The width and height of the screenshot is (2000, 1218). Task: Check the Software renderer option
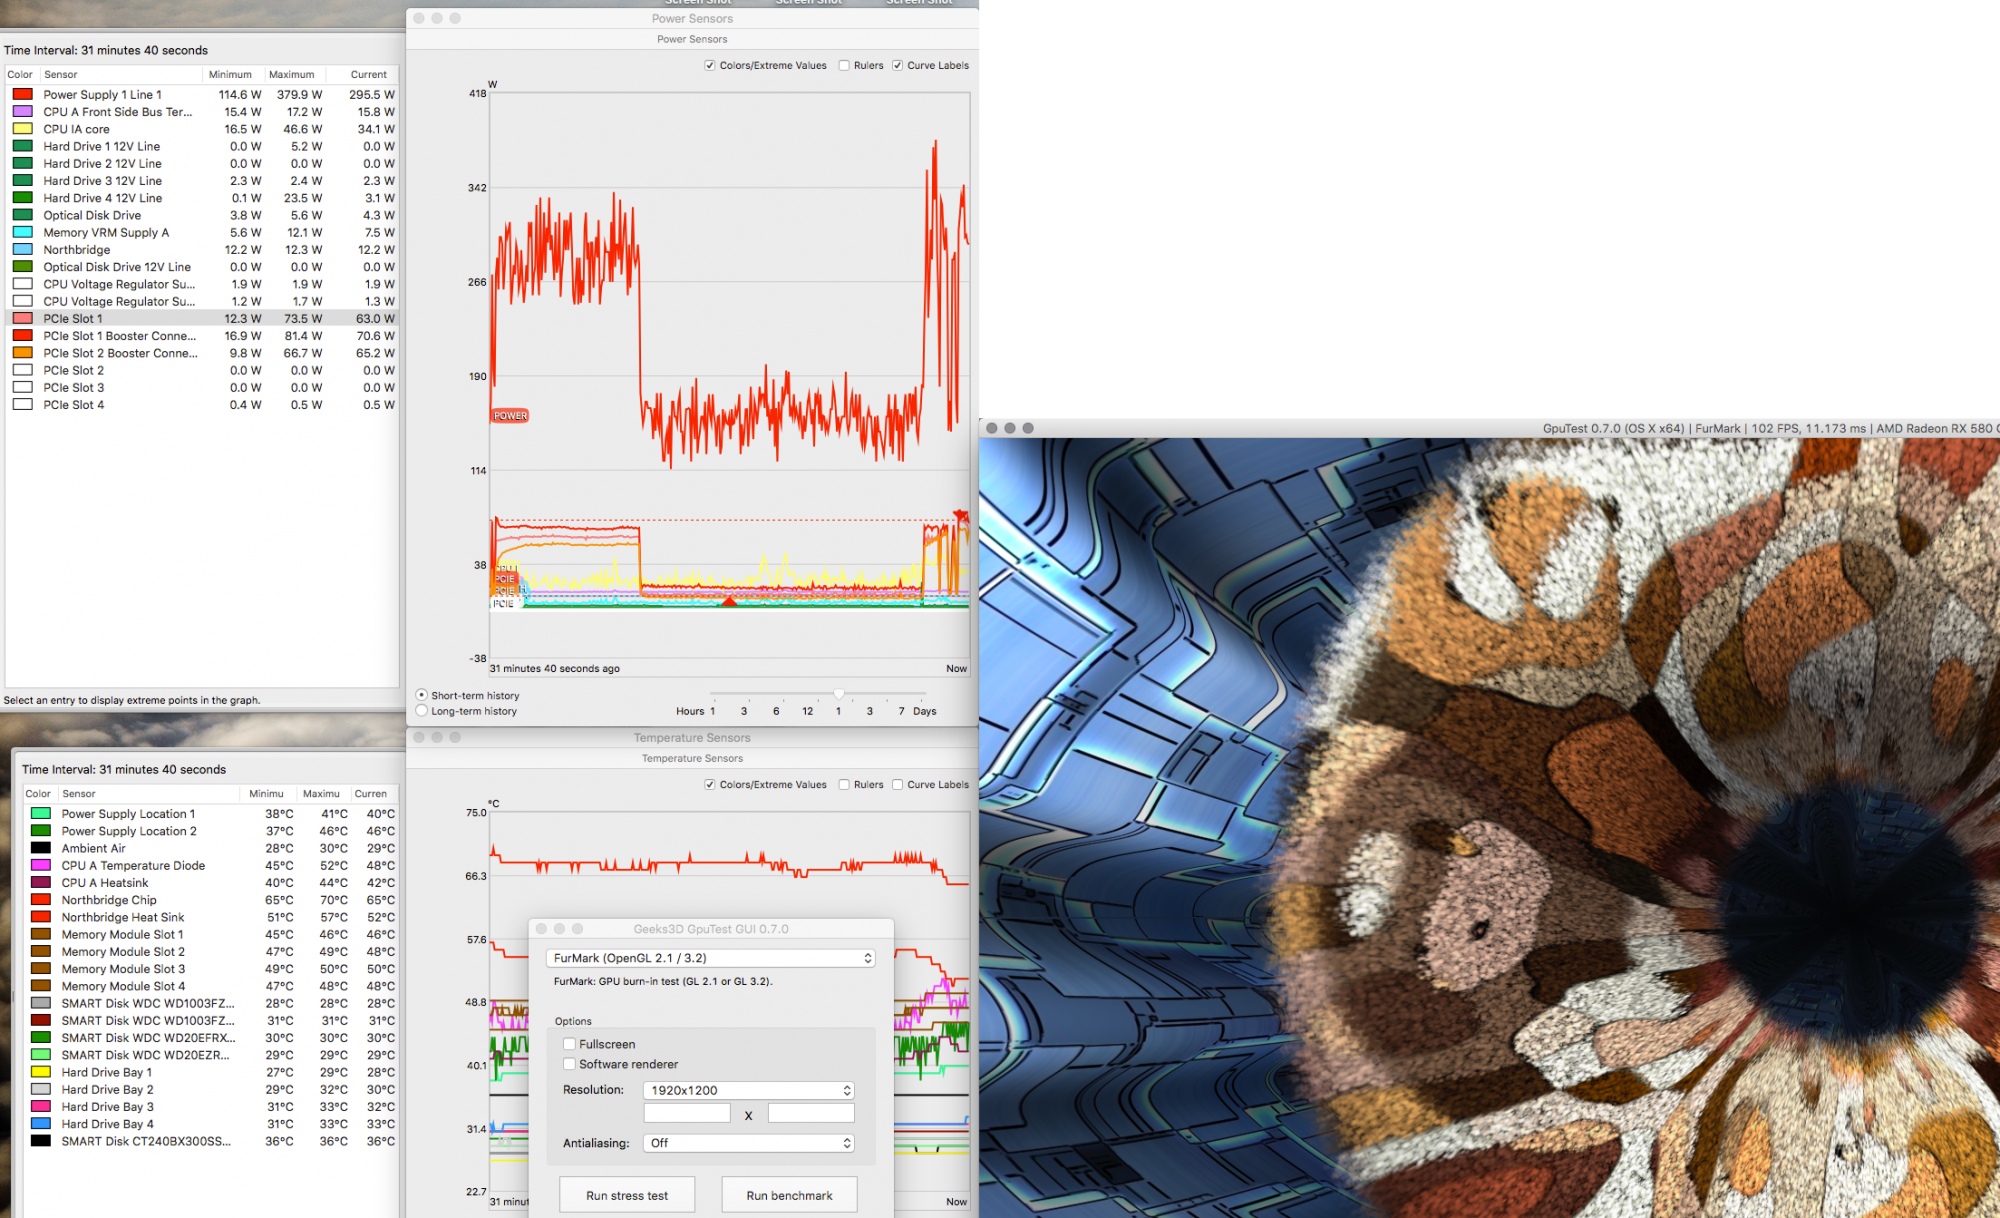(x=570, y=1064)
